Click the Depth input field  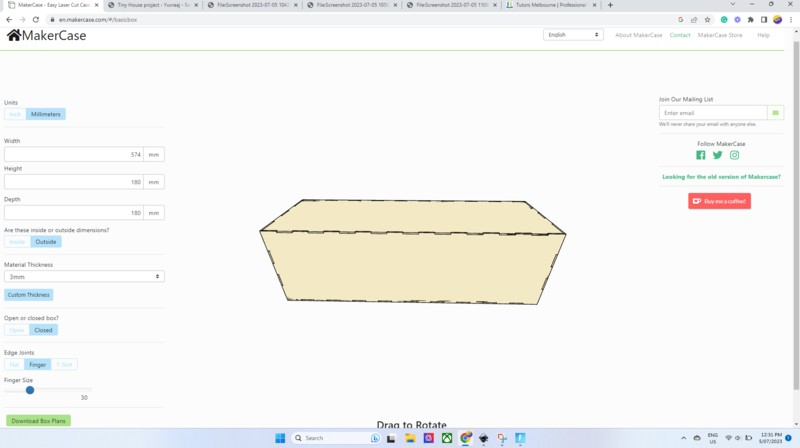(x=74, y=213)
